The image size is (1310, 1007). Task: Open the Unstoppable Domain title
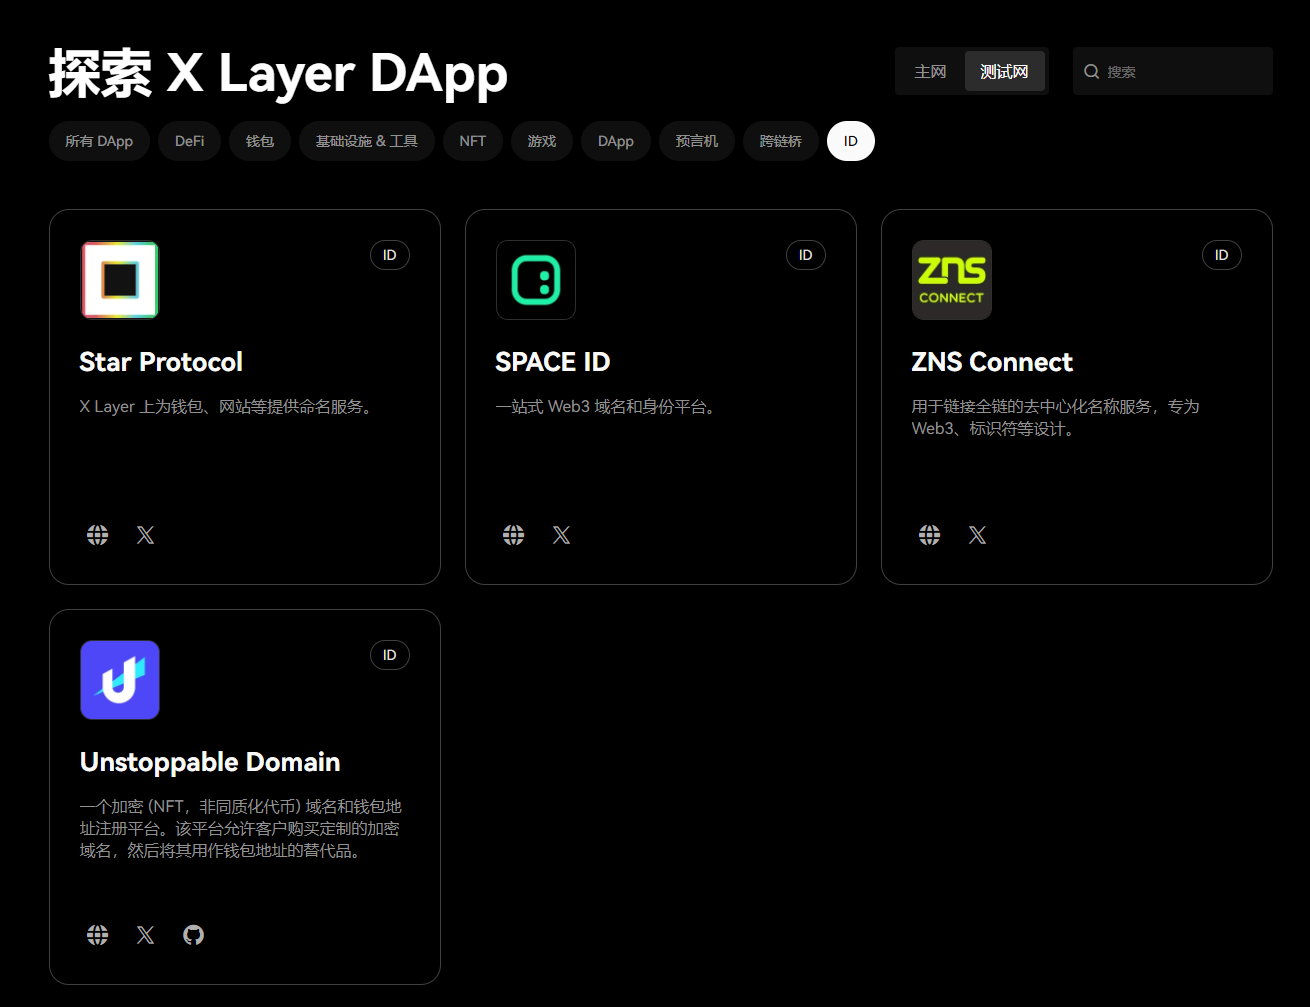pos(210,762)
